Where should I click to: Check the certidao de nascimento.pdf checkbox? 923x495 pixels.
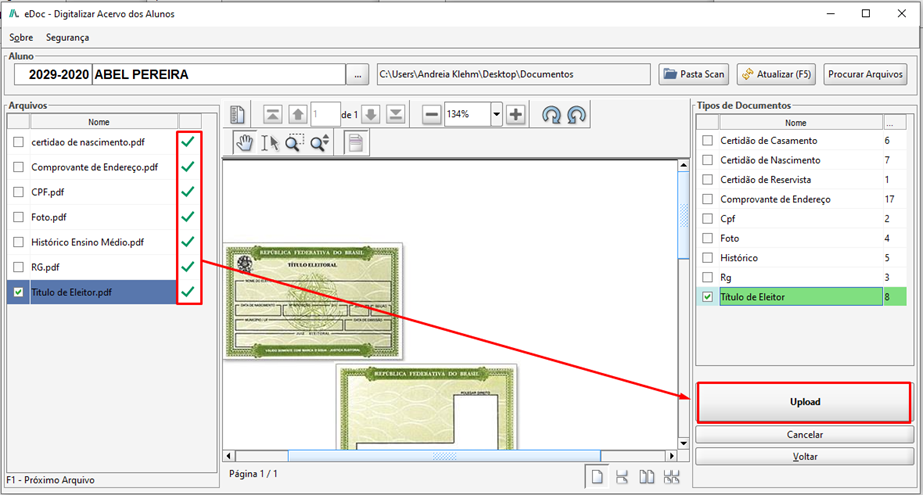click(x=18, y=142)
